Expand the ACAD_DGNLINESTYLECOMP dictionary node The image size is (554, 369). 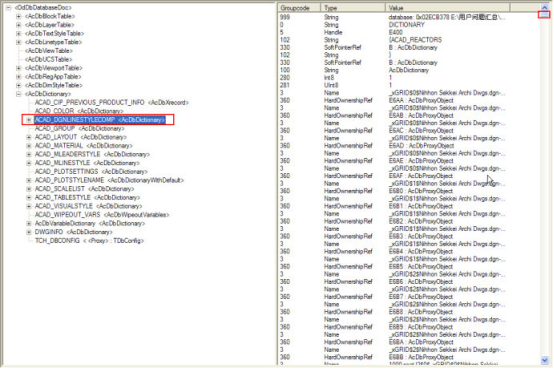[x=29, y=120]
